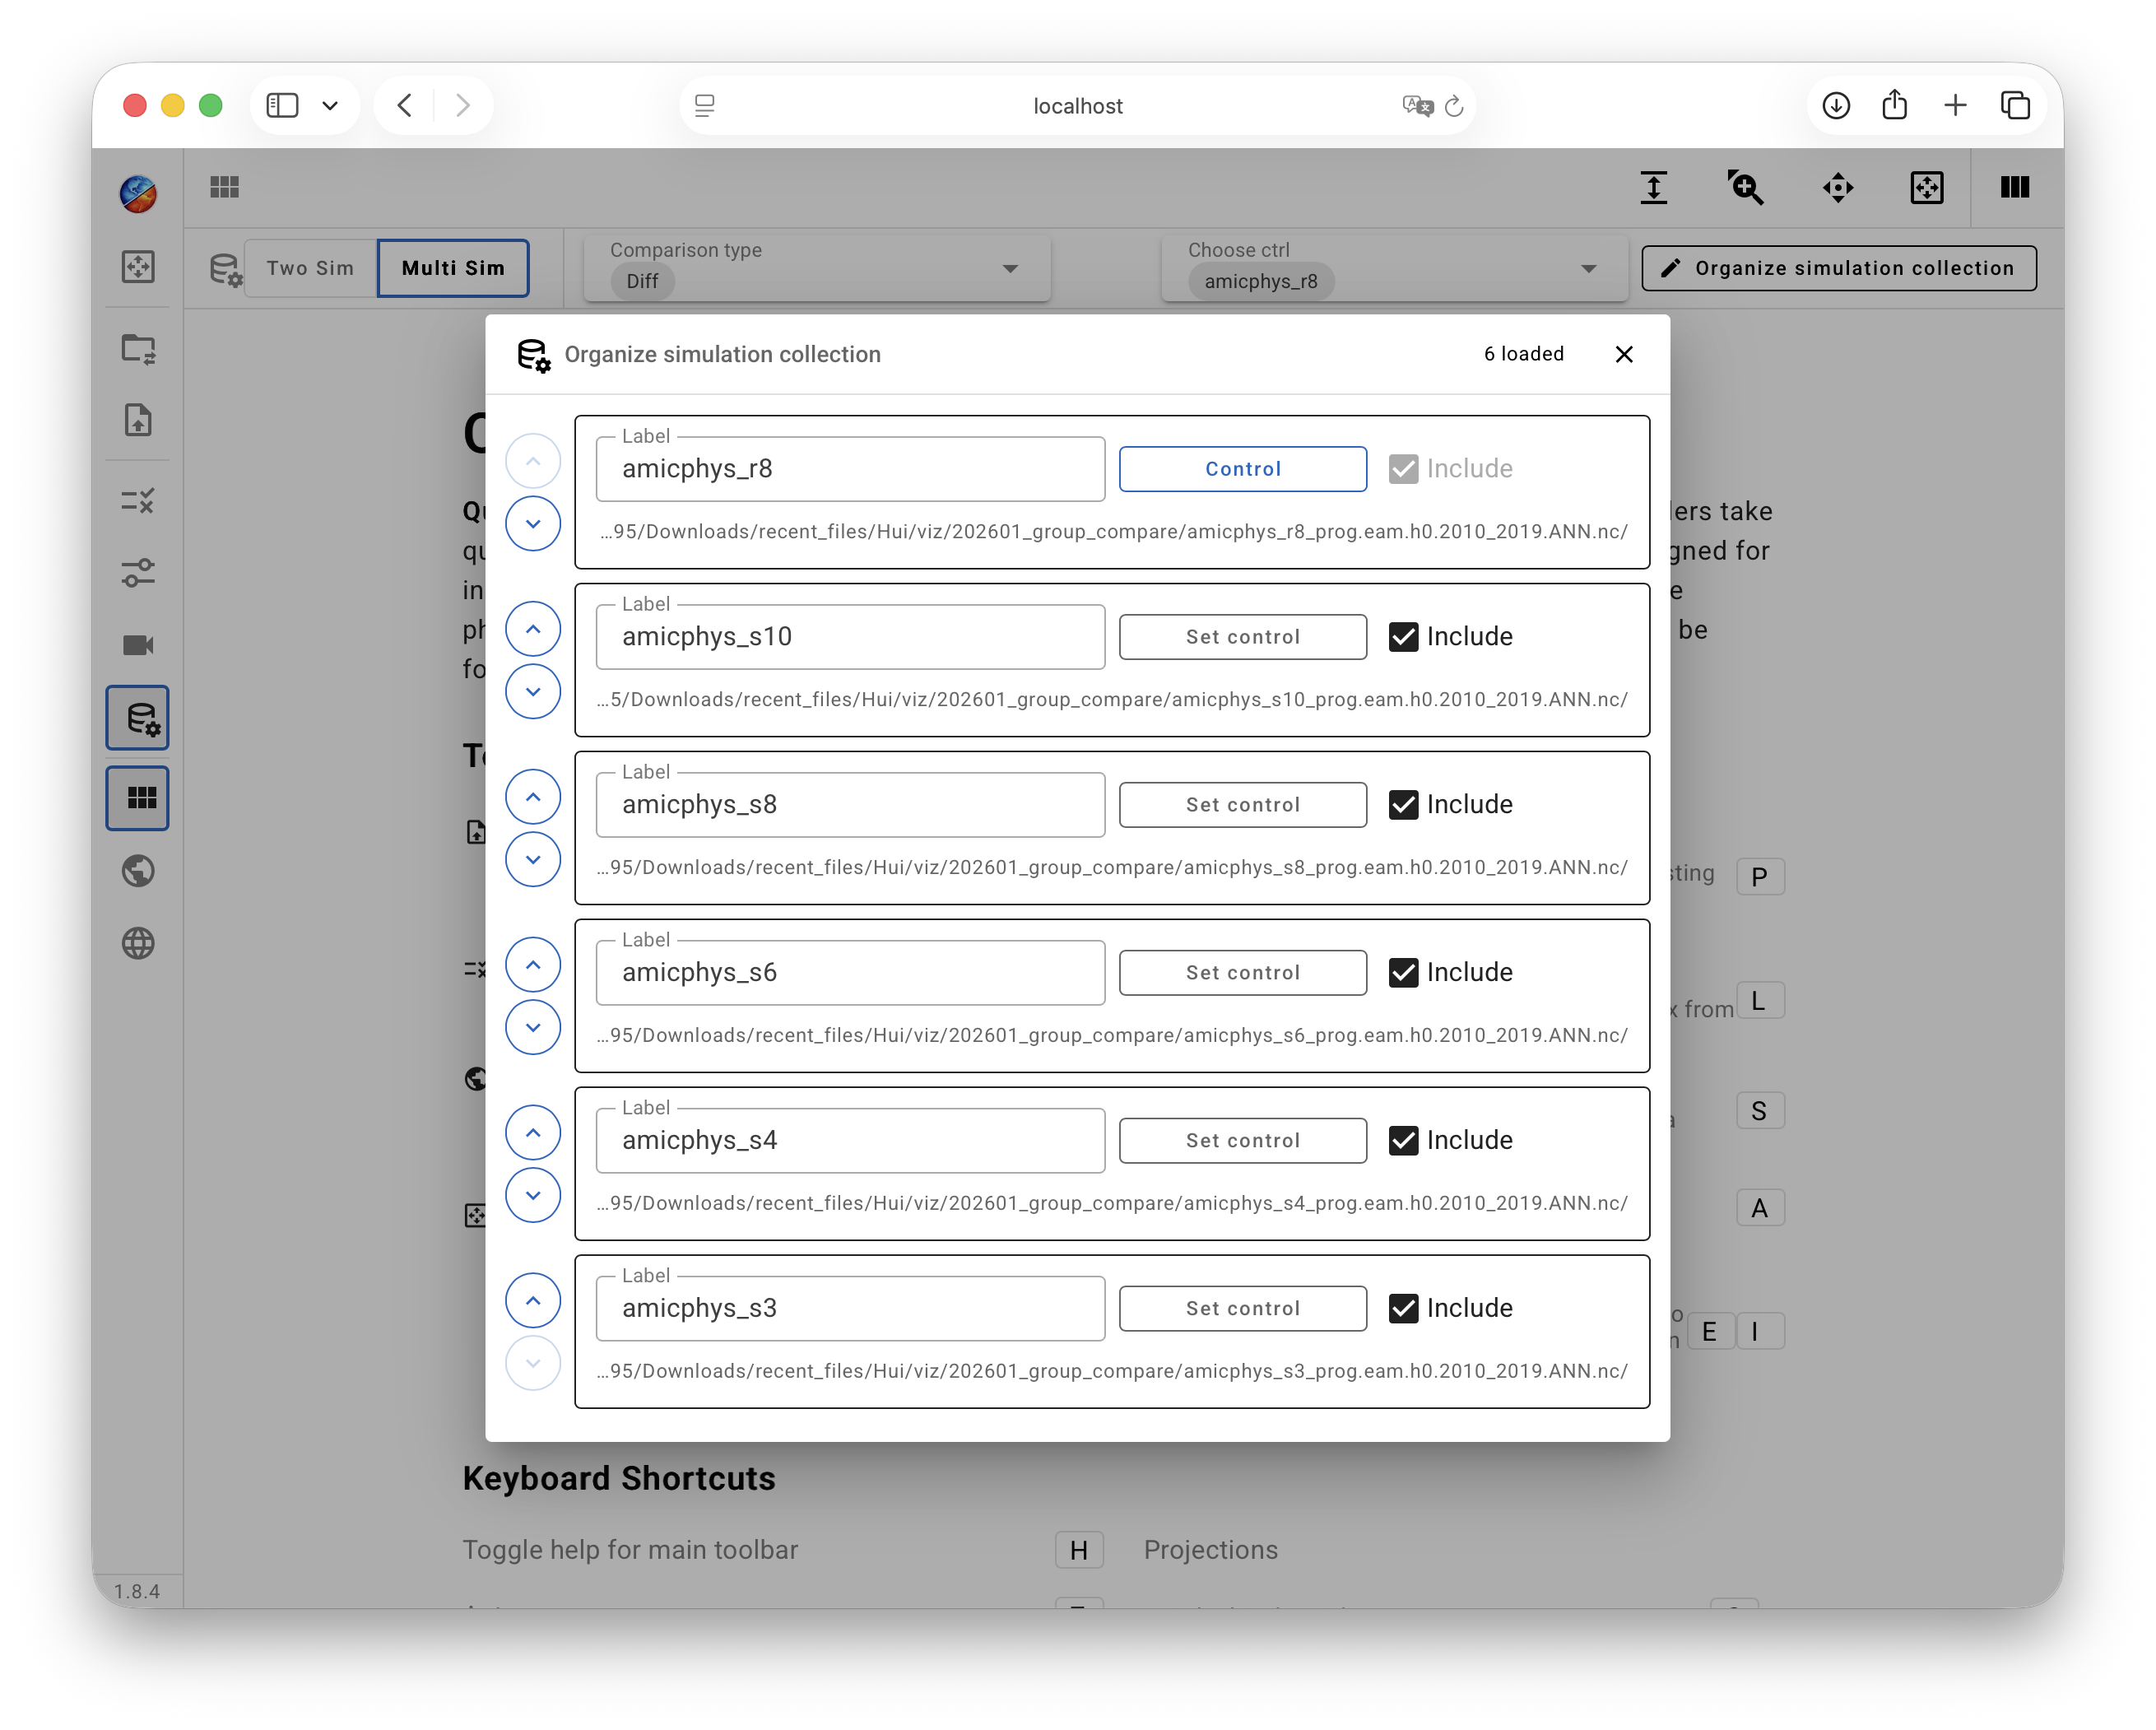
Task: Move amicphys_s3 up in the list
Action: [533, 1301]
